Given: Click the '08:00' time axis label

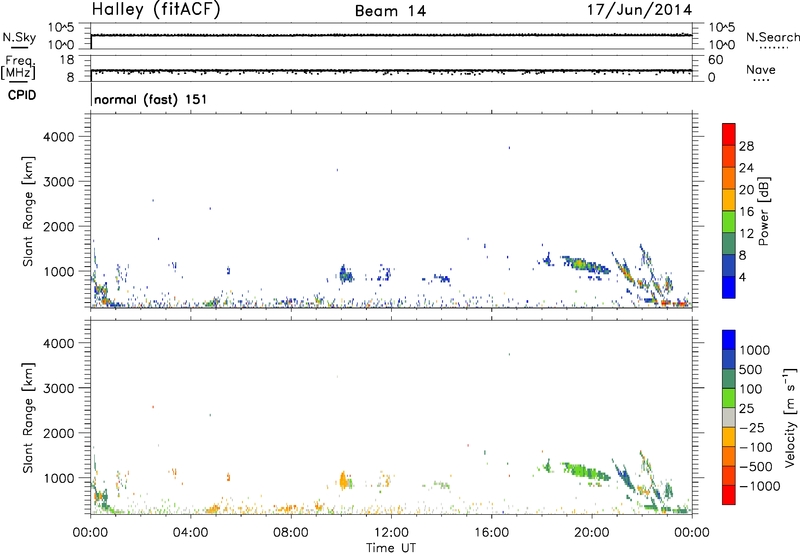Looking at the screenshot, I should (x=291, y=533).
